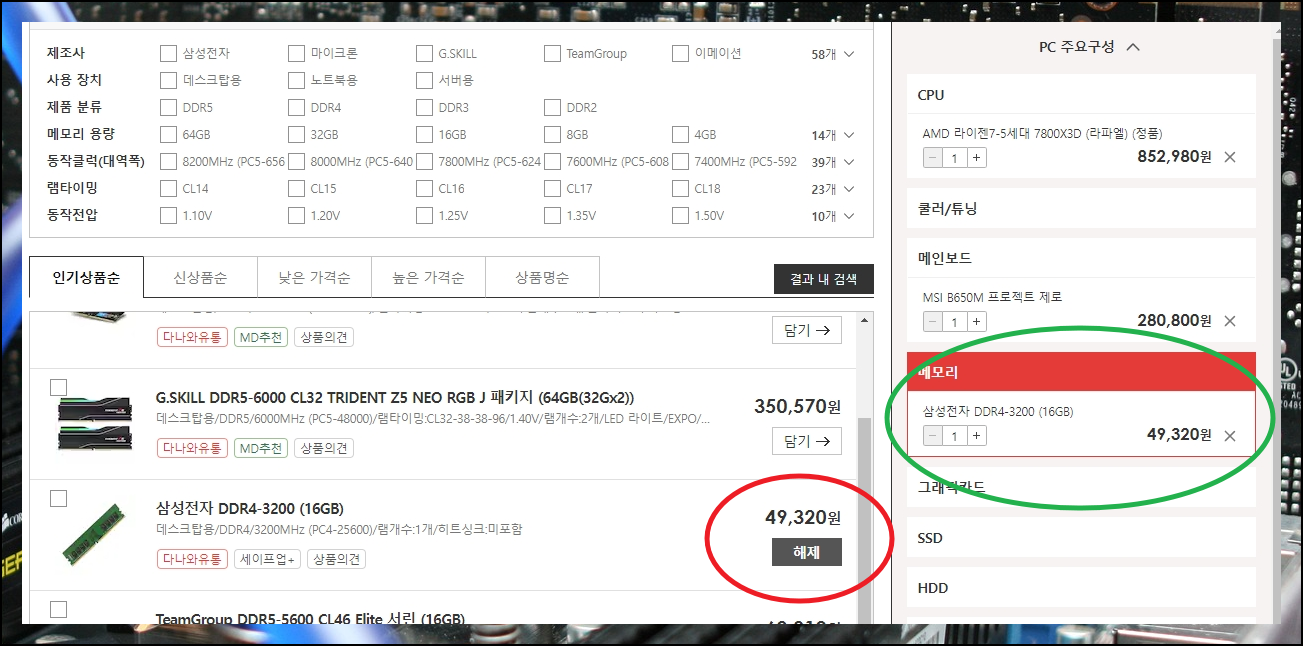Viewport: 1303px width, 646px height.
Task: Select the 메모리 category header
Action: 1081,372
